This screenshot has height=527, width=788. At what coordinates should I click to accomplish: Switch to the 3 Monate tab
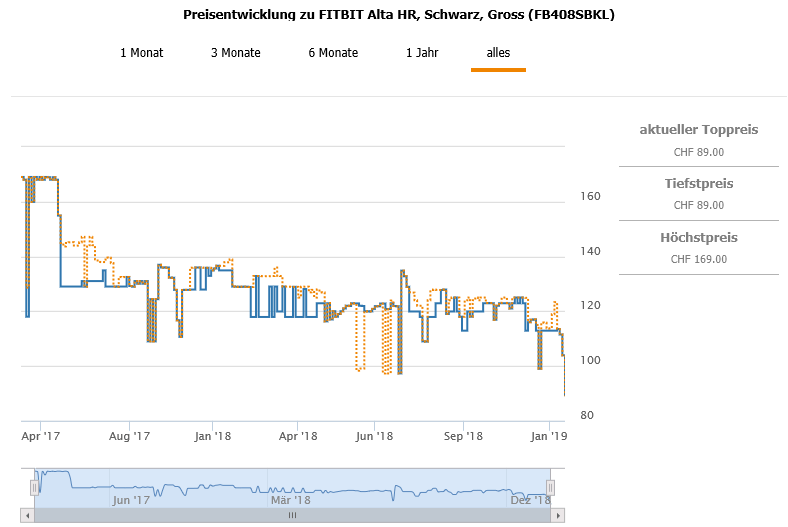pos(235,53)
